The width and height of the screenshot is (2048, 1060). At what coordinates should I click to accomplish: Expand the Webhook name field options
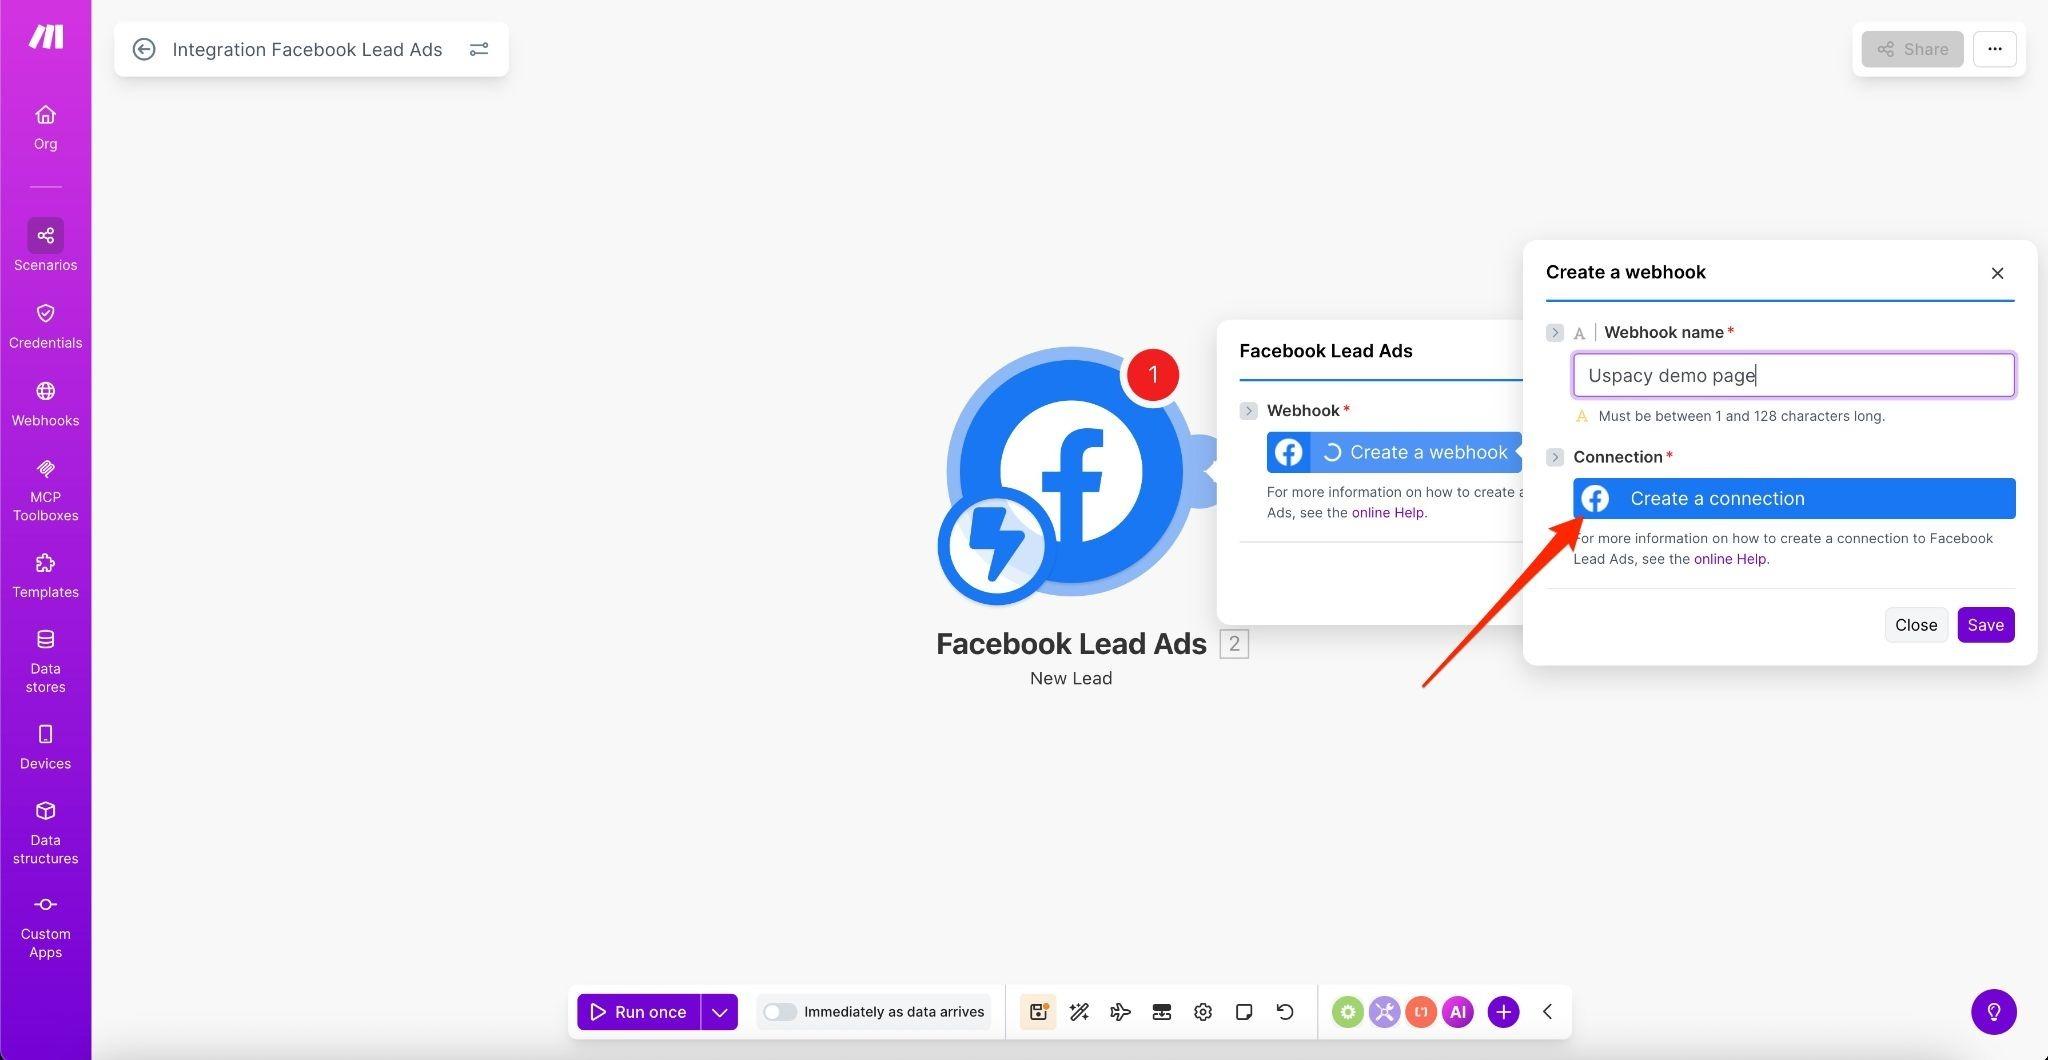(1554, 333)
